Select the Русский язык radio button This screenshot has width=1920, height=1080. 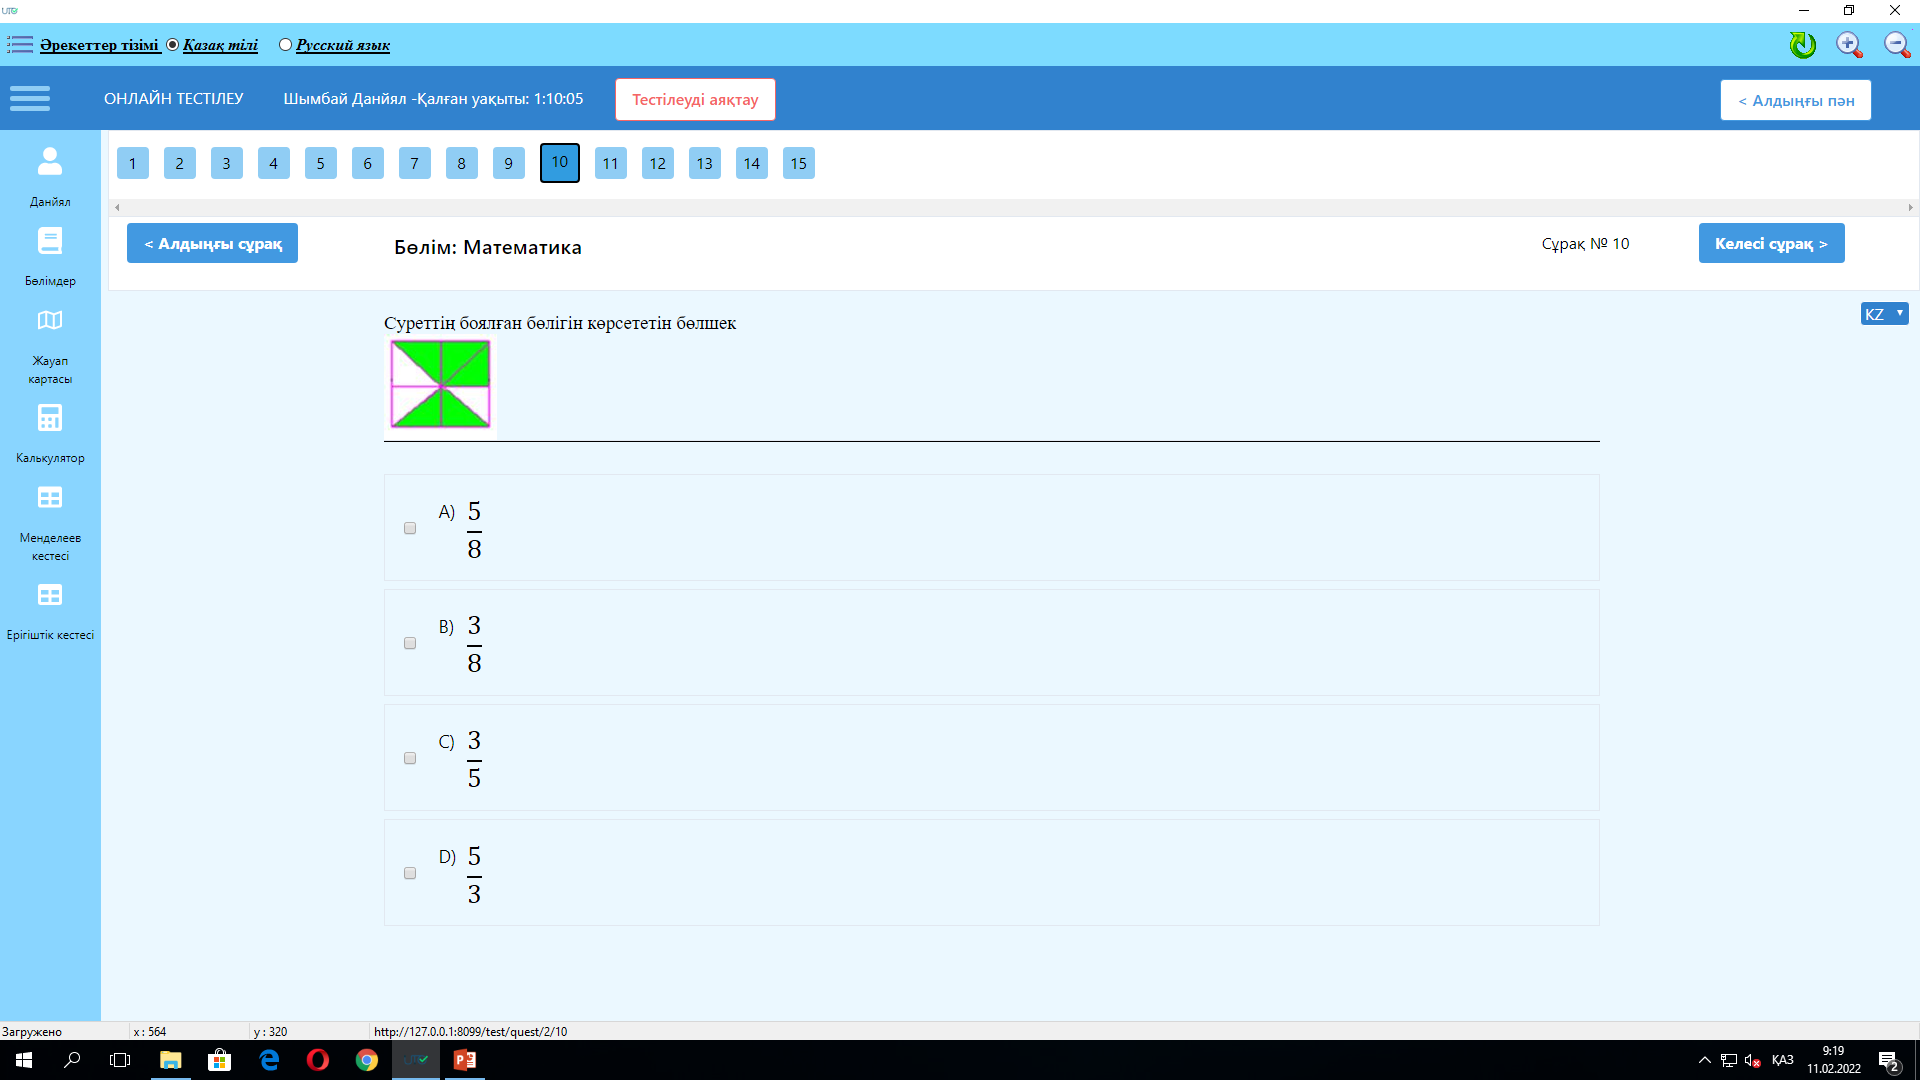(x=285, y=45)
